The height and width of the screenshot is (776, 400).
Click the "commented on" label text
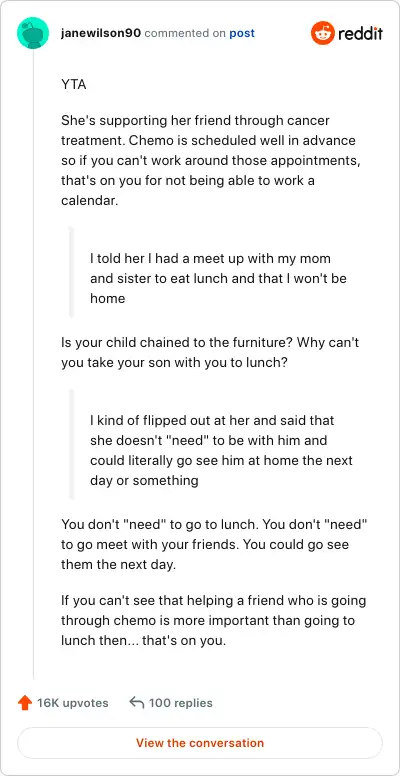click(185, 34)
